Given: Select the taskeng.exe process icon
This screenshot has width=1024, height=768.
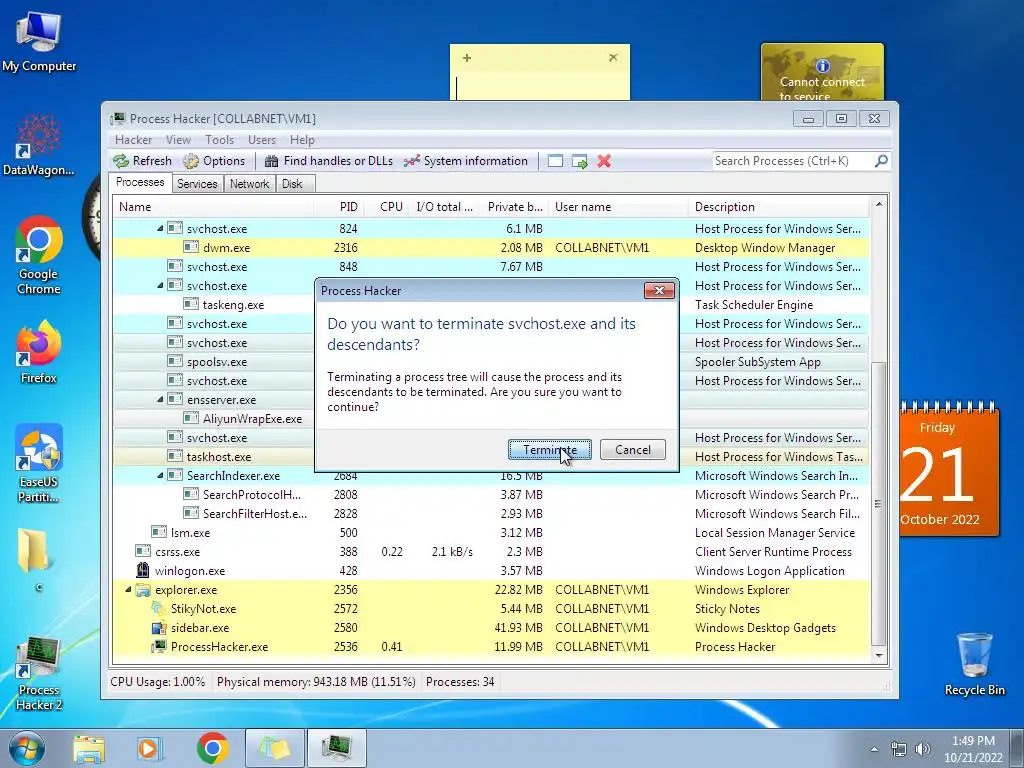Looking at the screenshot, I should 191,304.
